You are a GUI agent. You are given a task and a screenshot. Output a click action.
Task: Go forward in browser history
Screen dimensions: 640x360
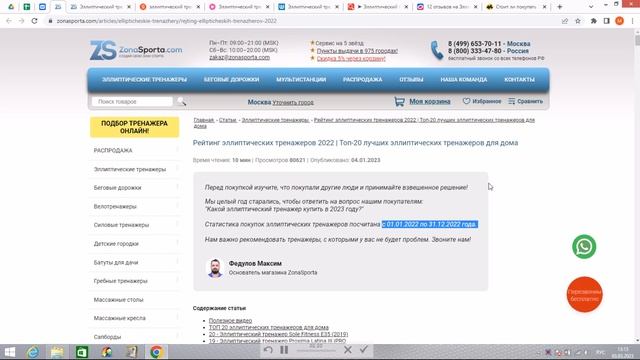[x=22, y=21]
